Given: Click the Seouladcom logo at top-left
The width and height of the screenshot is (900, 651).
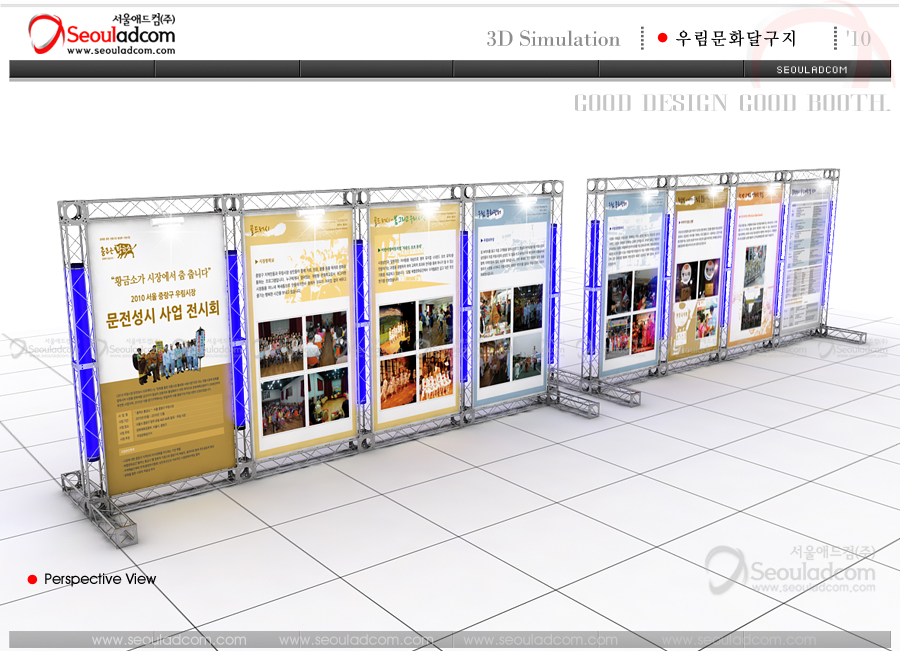Looking at the screenshot, I should tap(100, 35).
